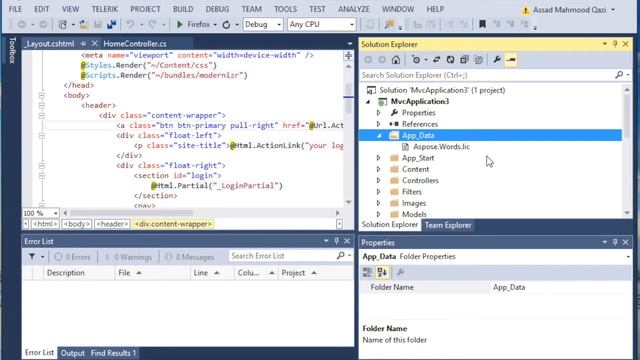Click the <body> breadcrumb
This screenshot has height=360, width=640.
coord(76,224)
